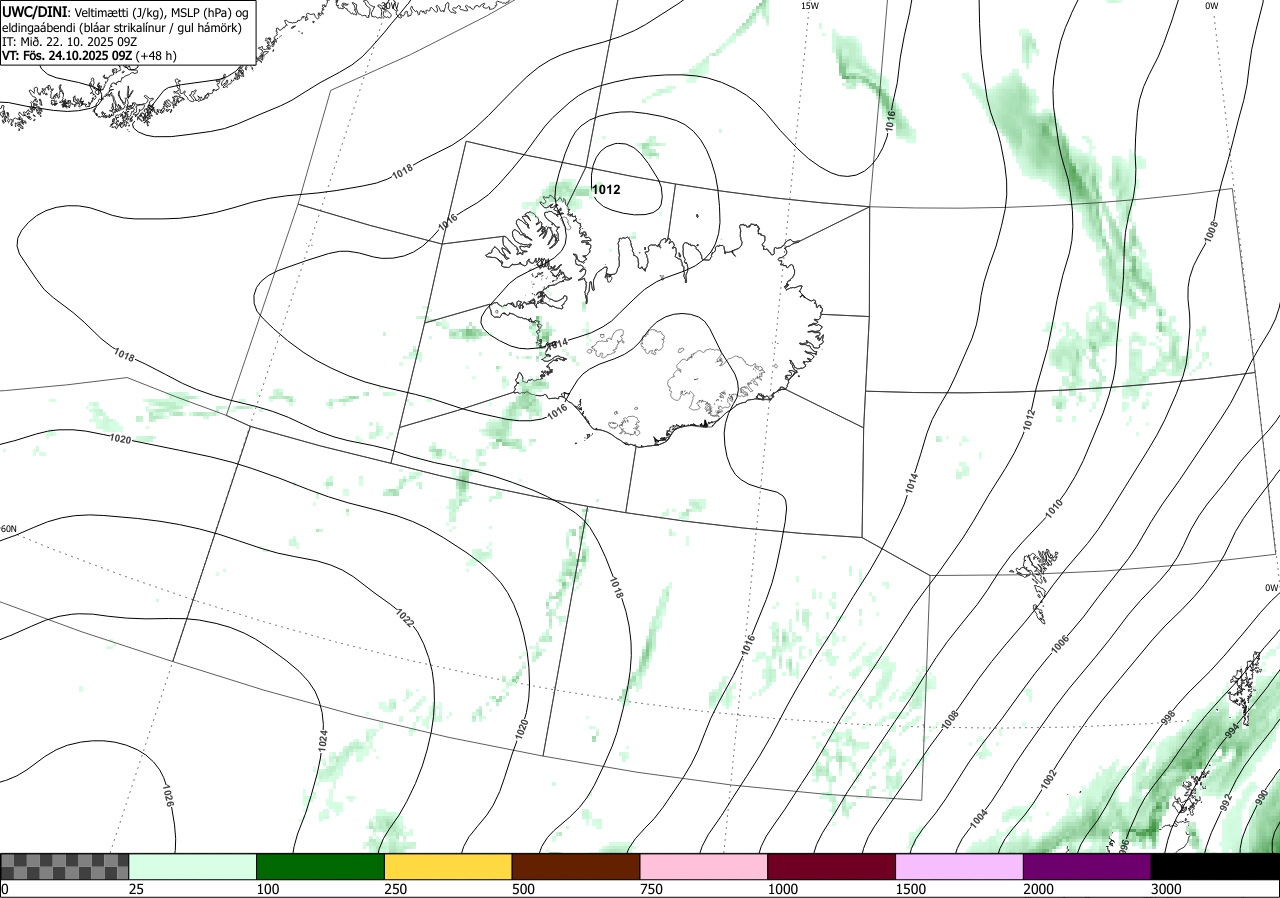The height and width of the screenshot is (898, 1280).
Task: Click the "eldingaábendi" description line
Action: tap(122, 26)
